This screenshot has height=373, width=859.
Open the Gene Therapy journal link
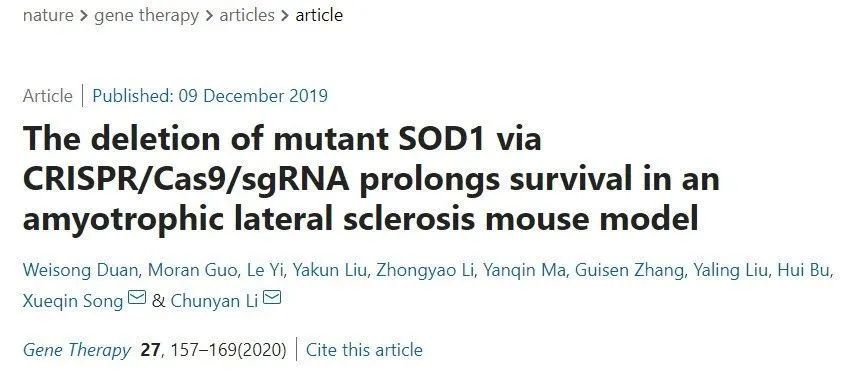77,351
